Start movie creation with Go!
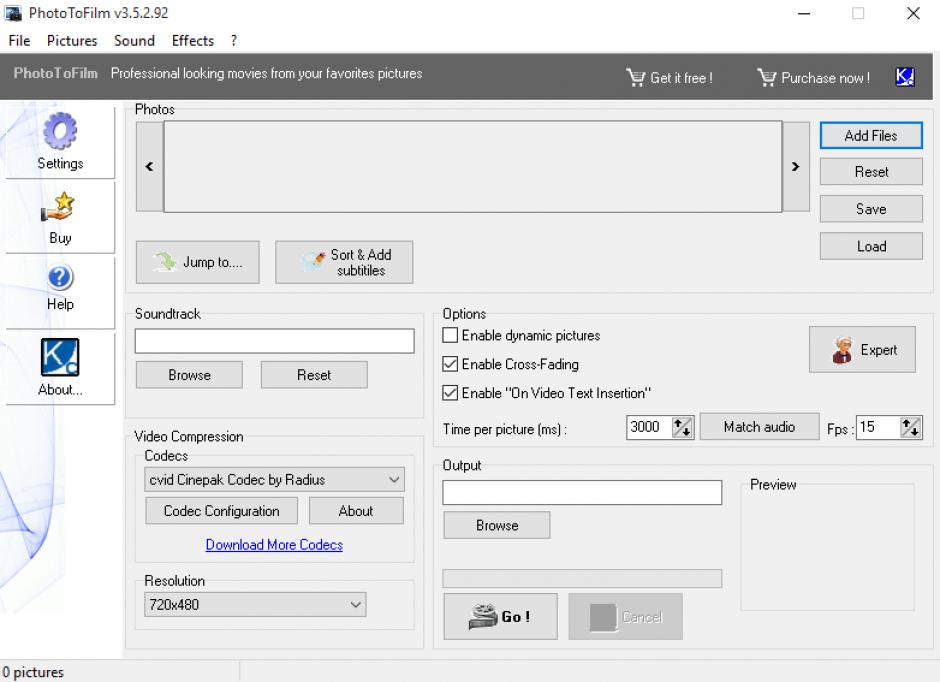 (501, 616)
